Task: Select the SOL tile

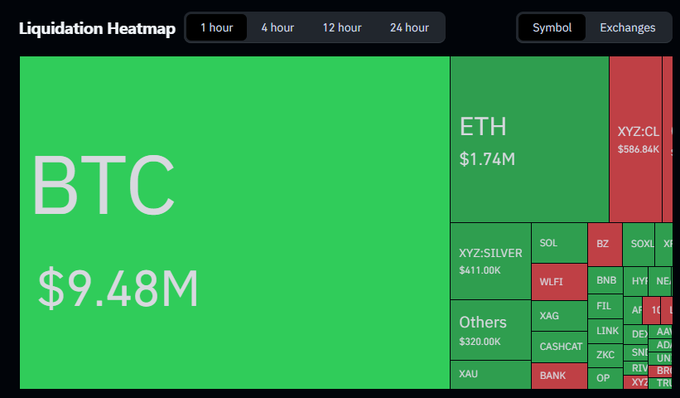Action: click(559, 243)
